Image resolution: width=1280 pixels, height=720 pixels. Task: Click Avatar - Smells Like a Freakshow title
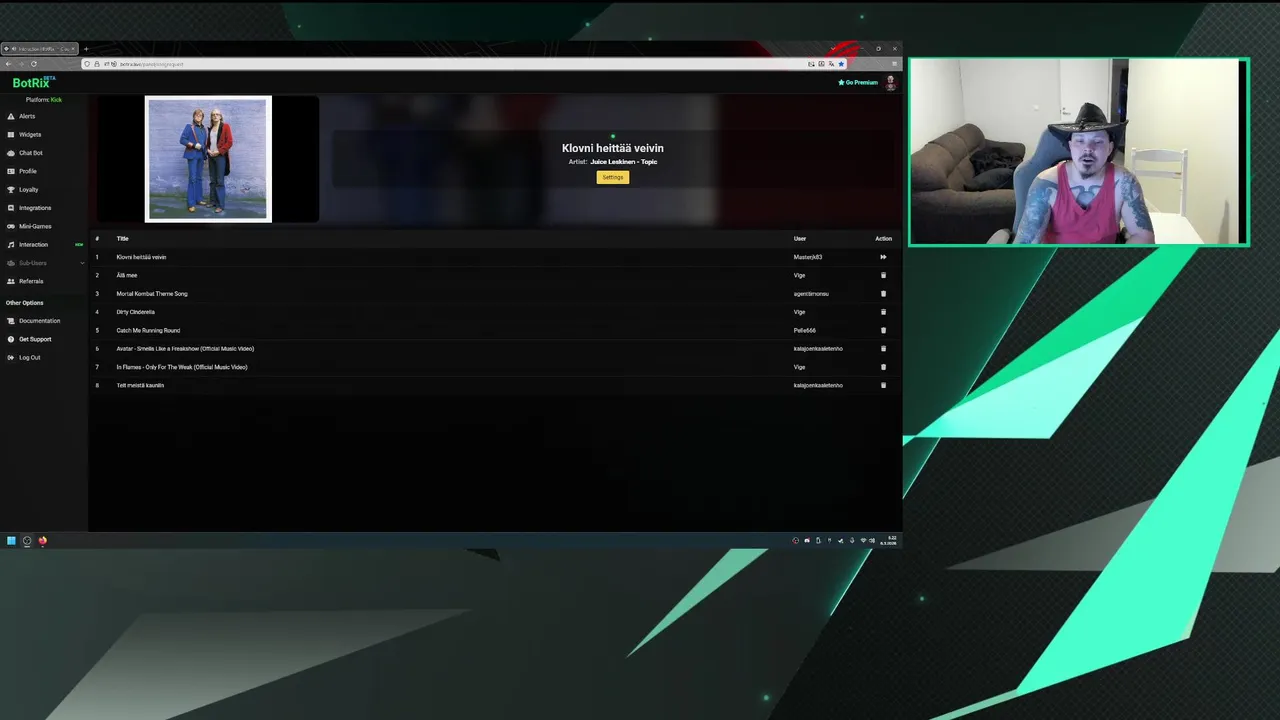(185, 349)
